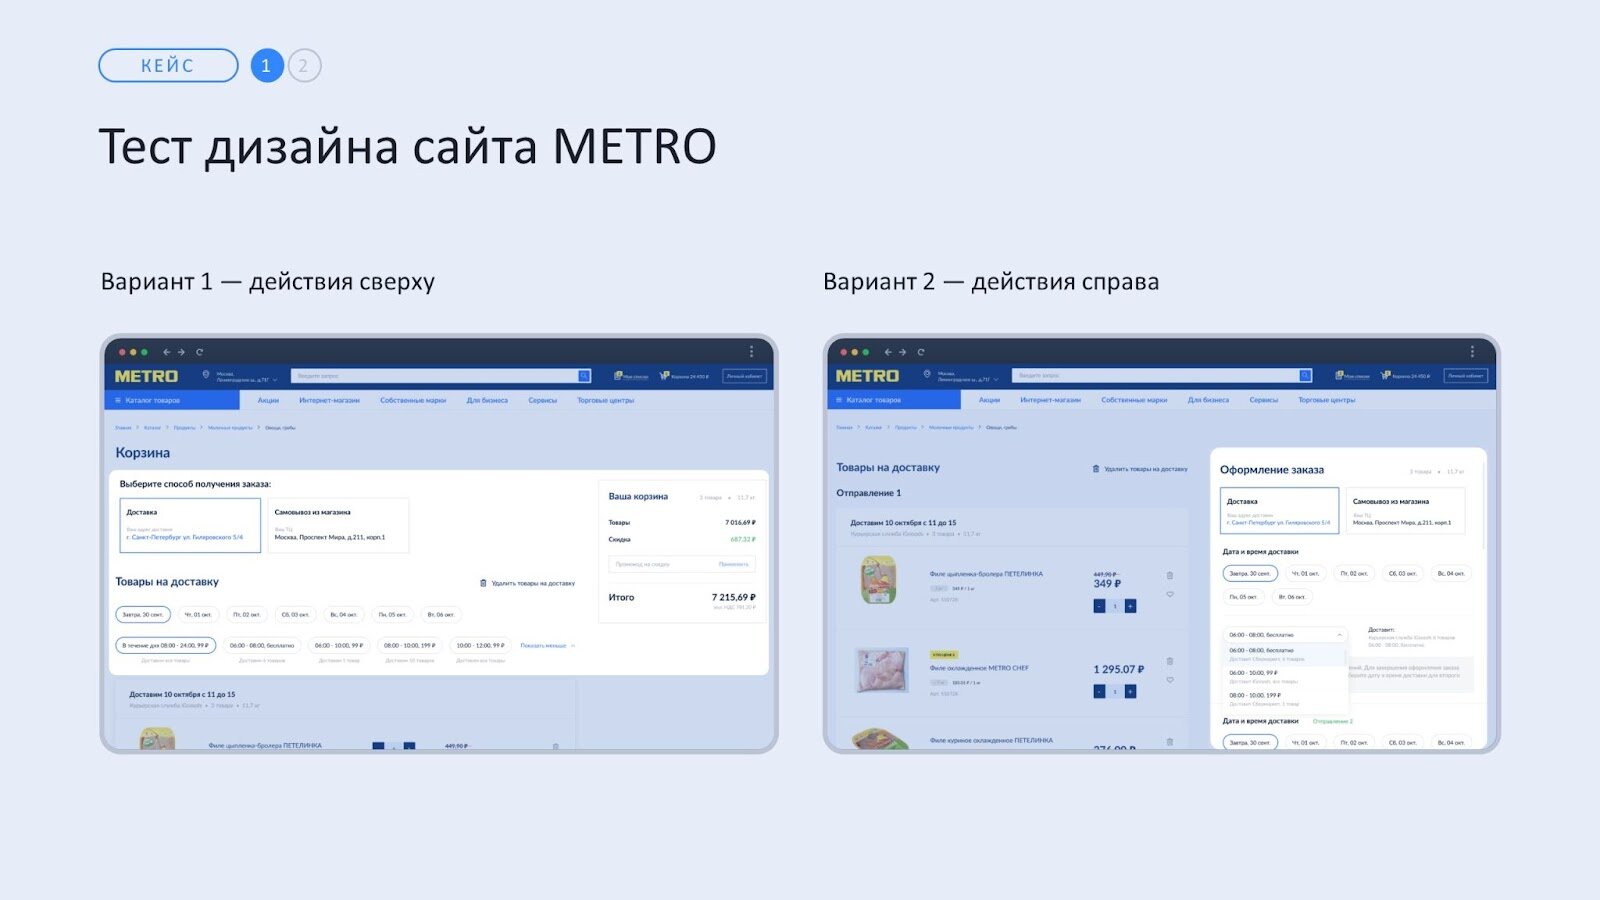Click the trash icon next to Удалить товары на доставку in Variant 2
Viewport: 1600px width, 900px height.
tap(1096, 469)
